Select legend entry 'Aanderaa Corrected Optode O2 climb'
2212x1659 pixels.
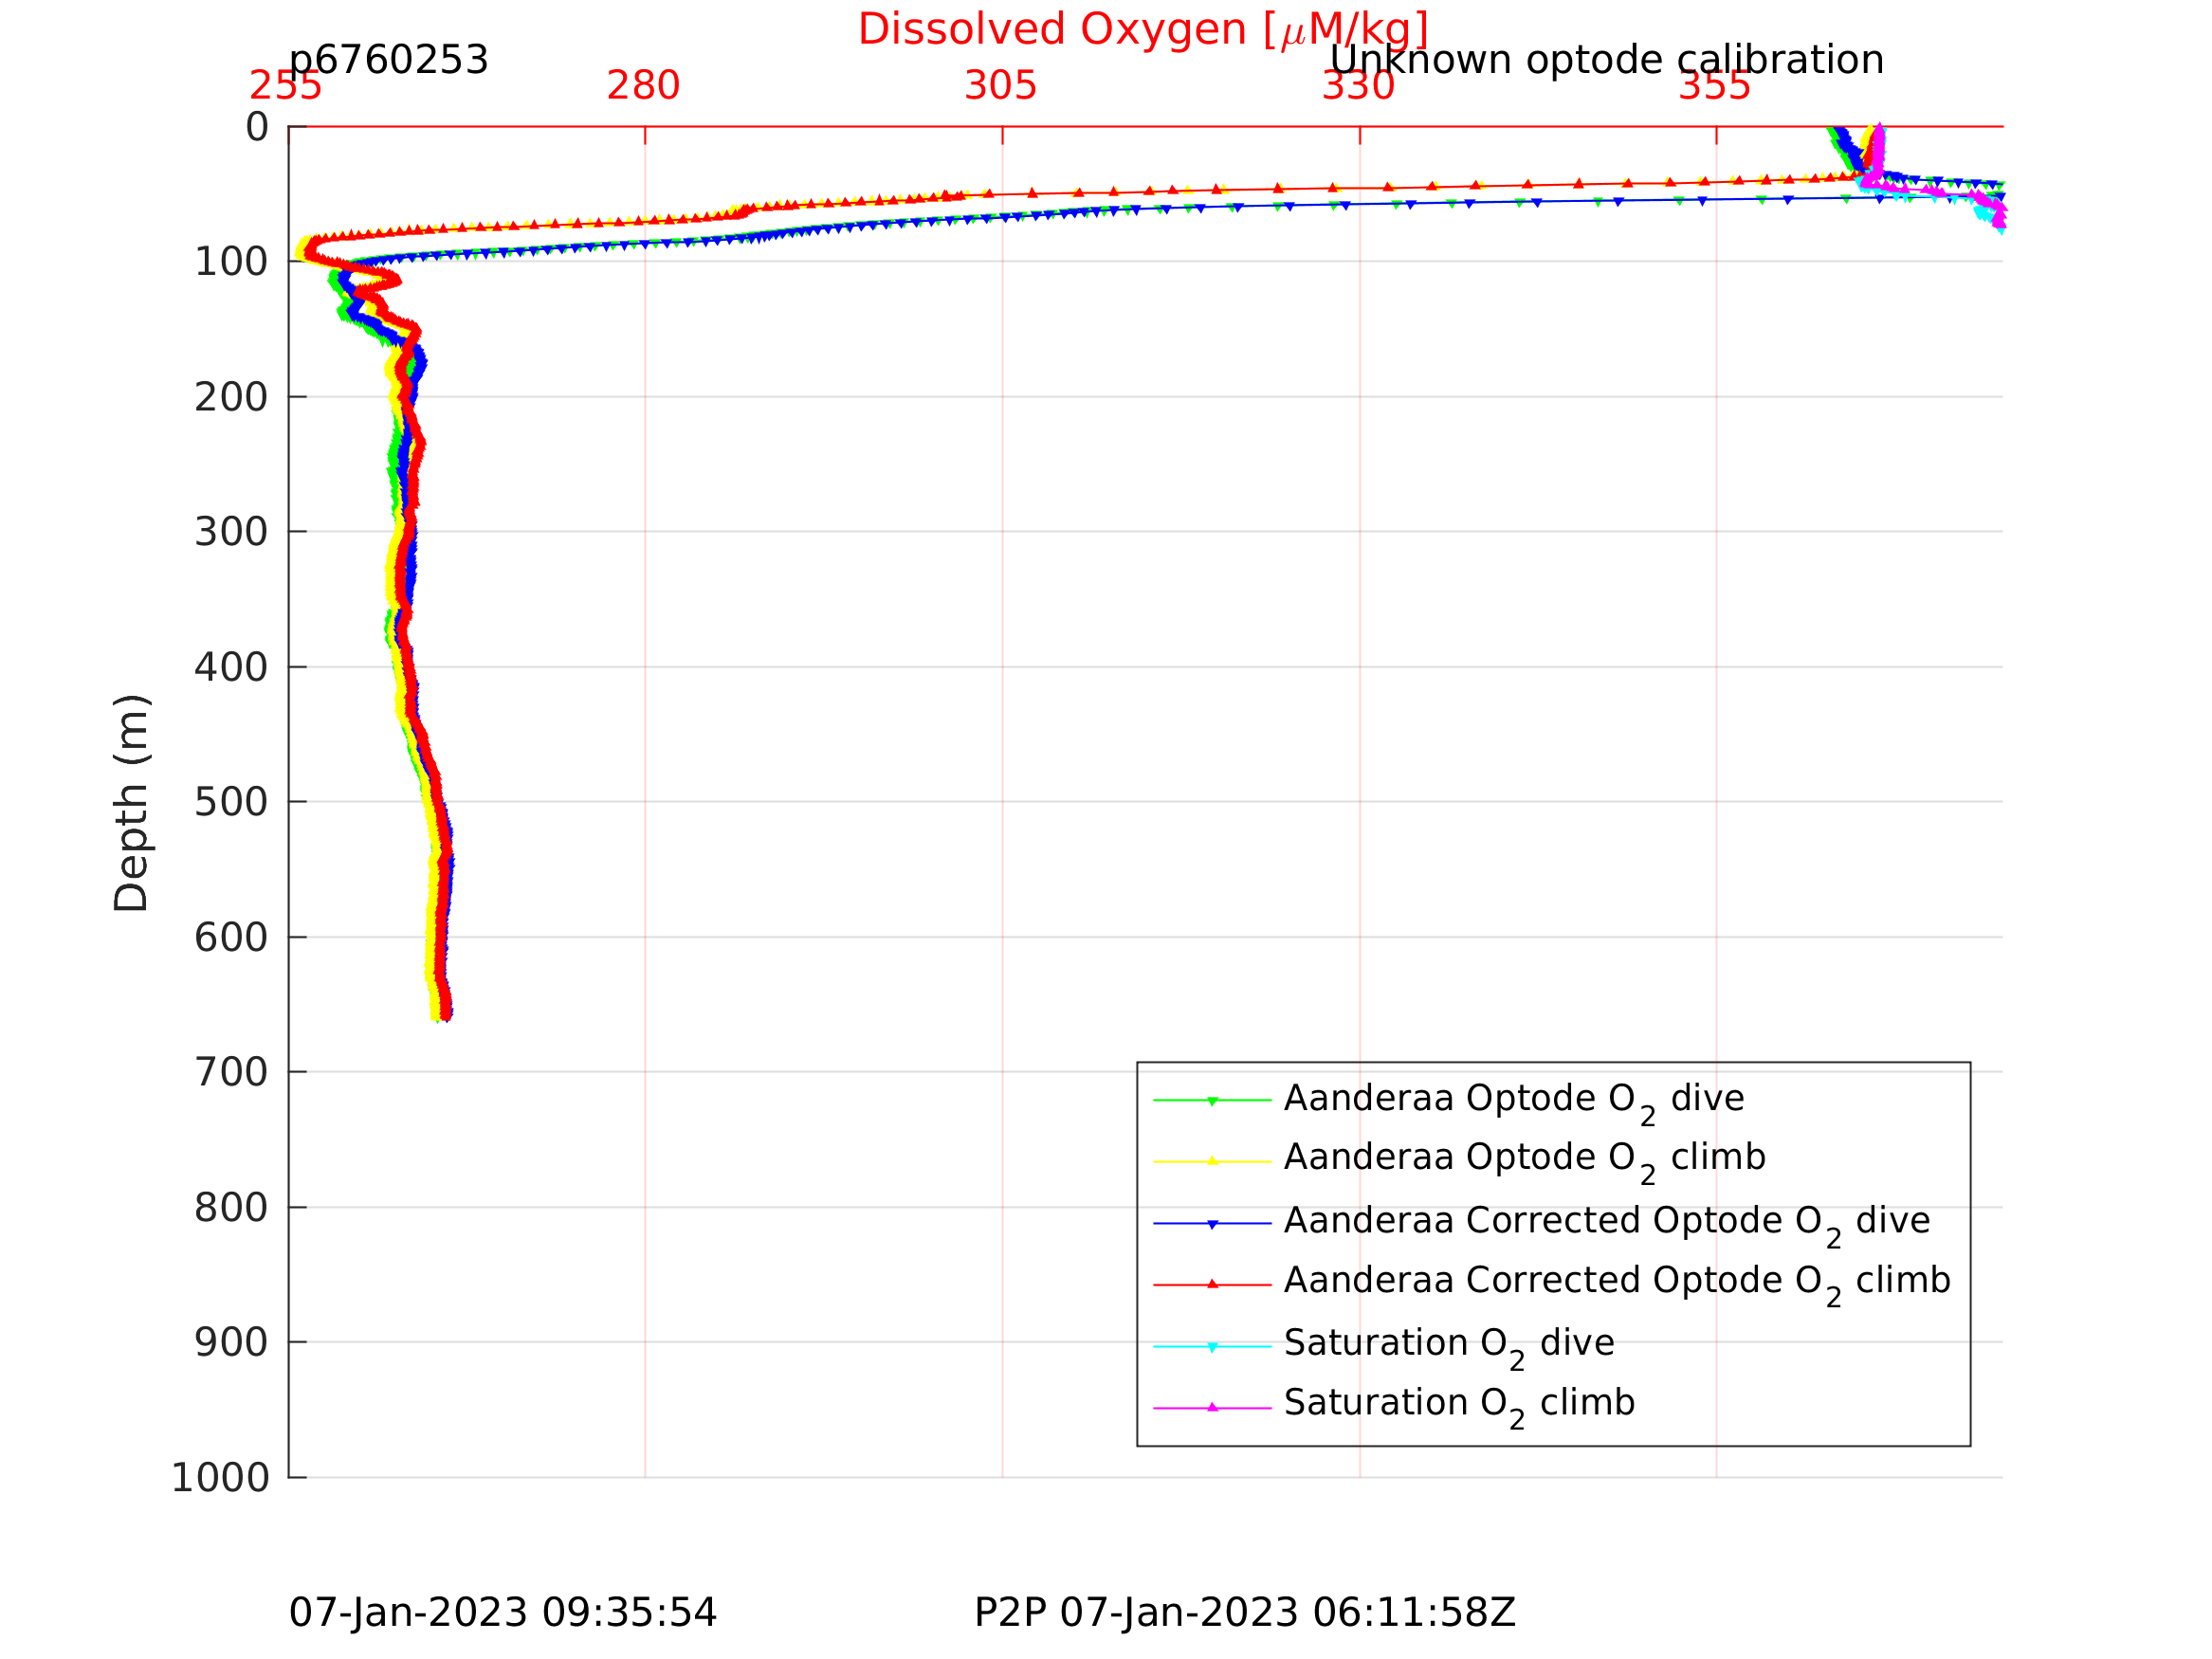1617,1284
